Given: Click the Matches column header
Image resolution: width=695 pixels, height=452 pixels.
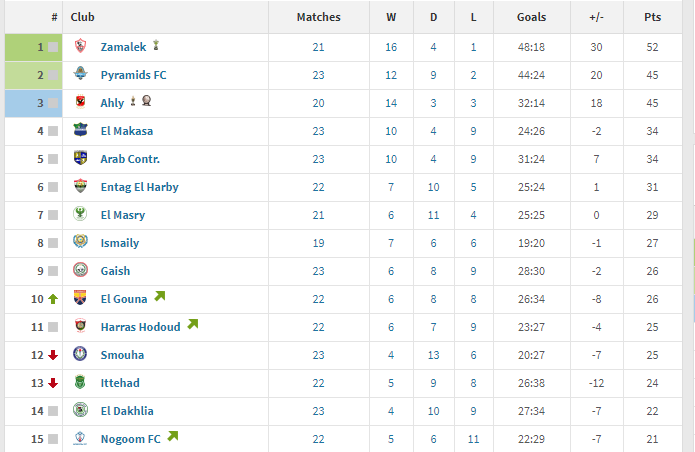Looking at the screenshot, I should tap(319, 17).
